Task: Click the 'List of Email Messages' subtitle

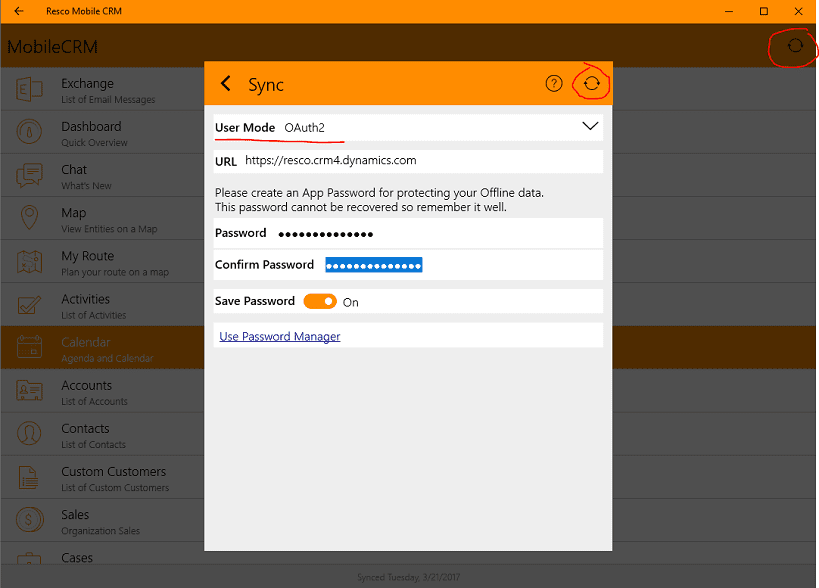Action: point(108,99)
